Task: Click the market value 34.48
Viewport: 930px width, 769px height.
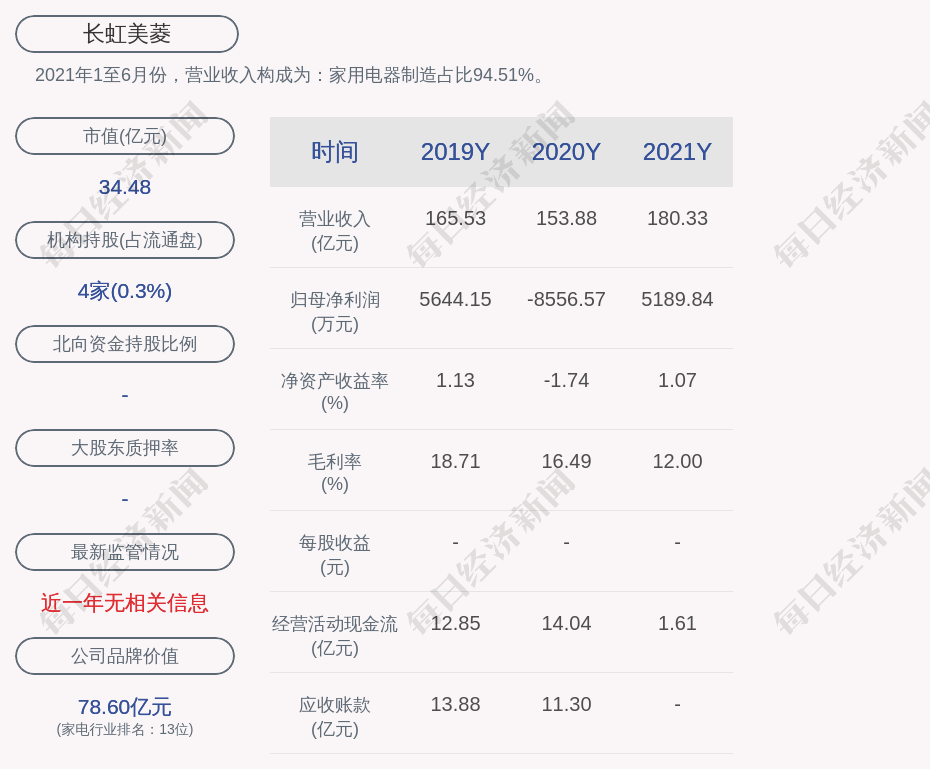Action: tap(125, 187)
